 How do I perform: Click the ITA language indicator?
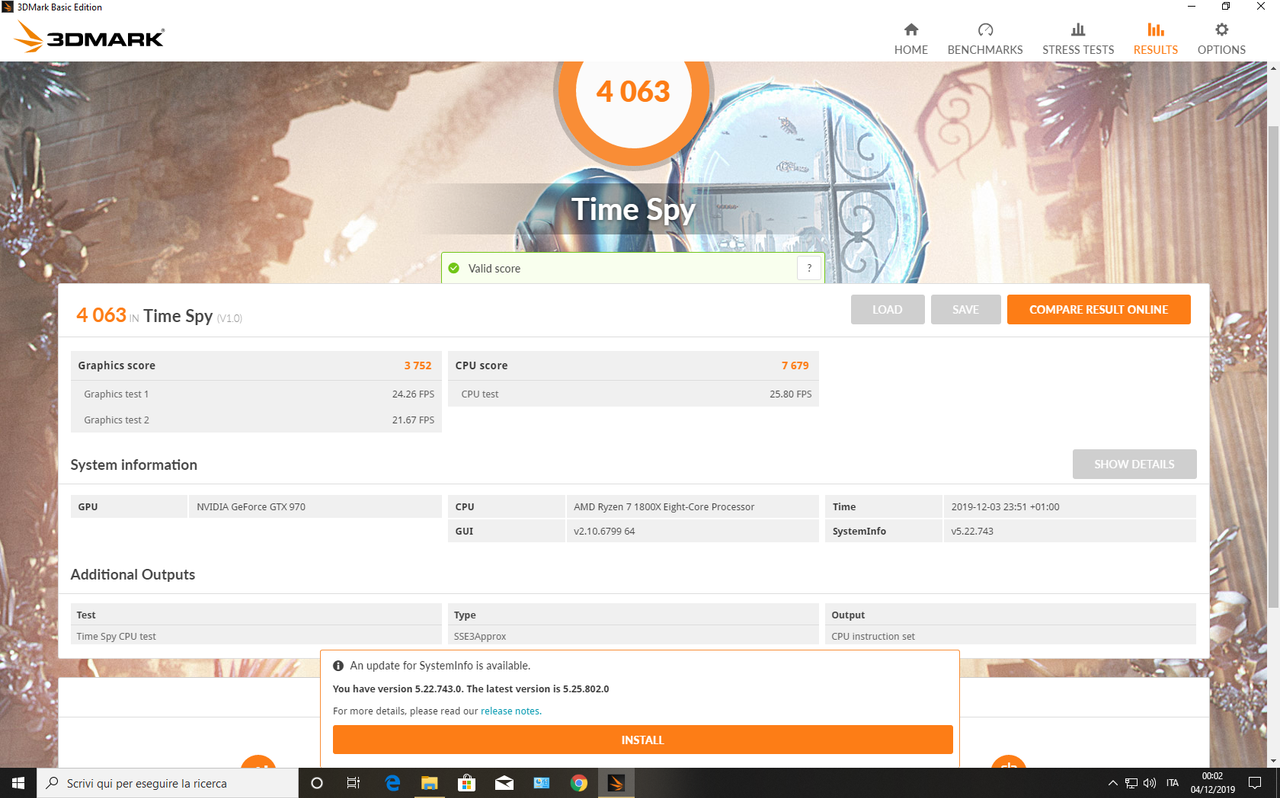[x=1174, y=783]
